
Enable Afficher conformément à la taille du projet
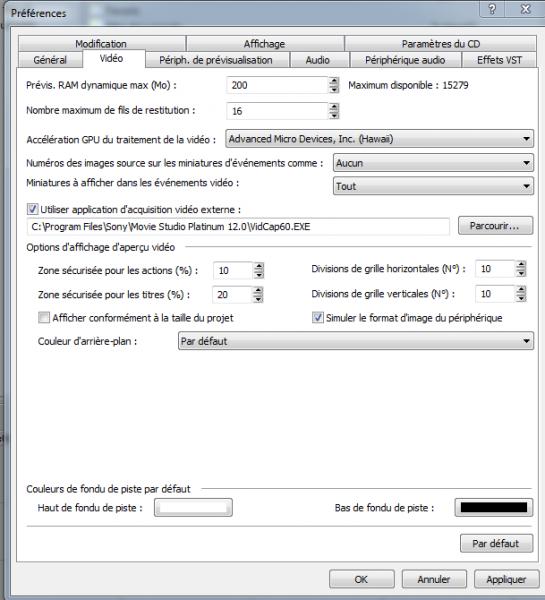tap(44, 318)
